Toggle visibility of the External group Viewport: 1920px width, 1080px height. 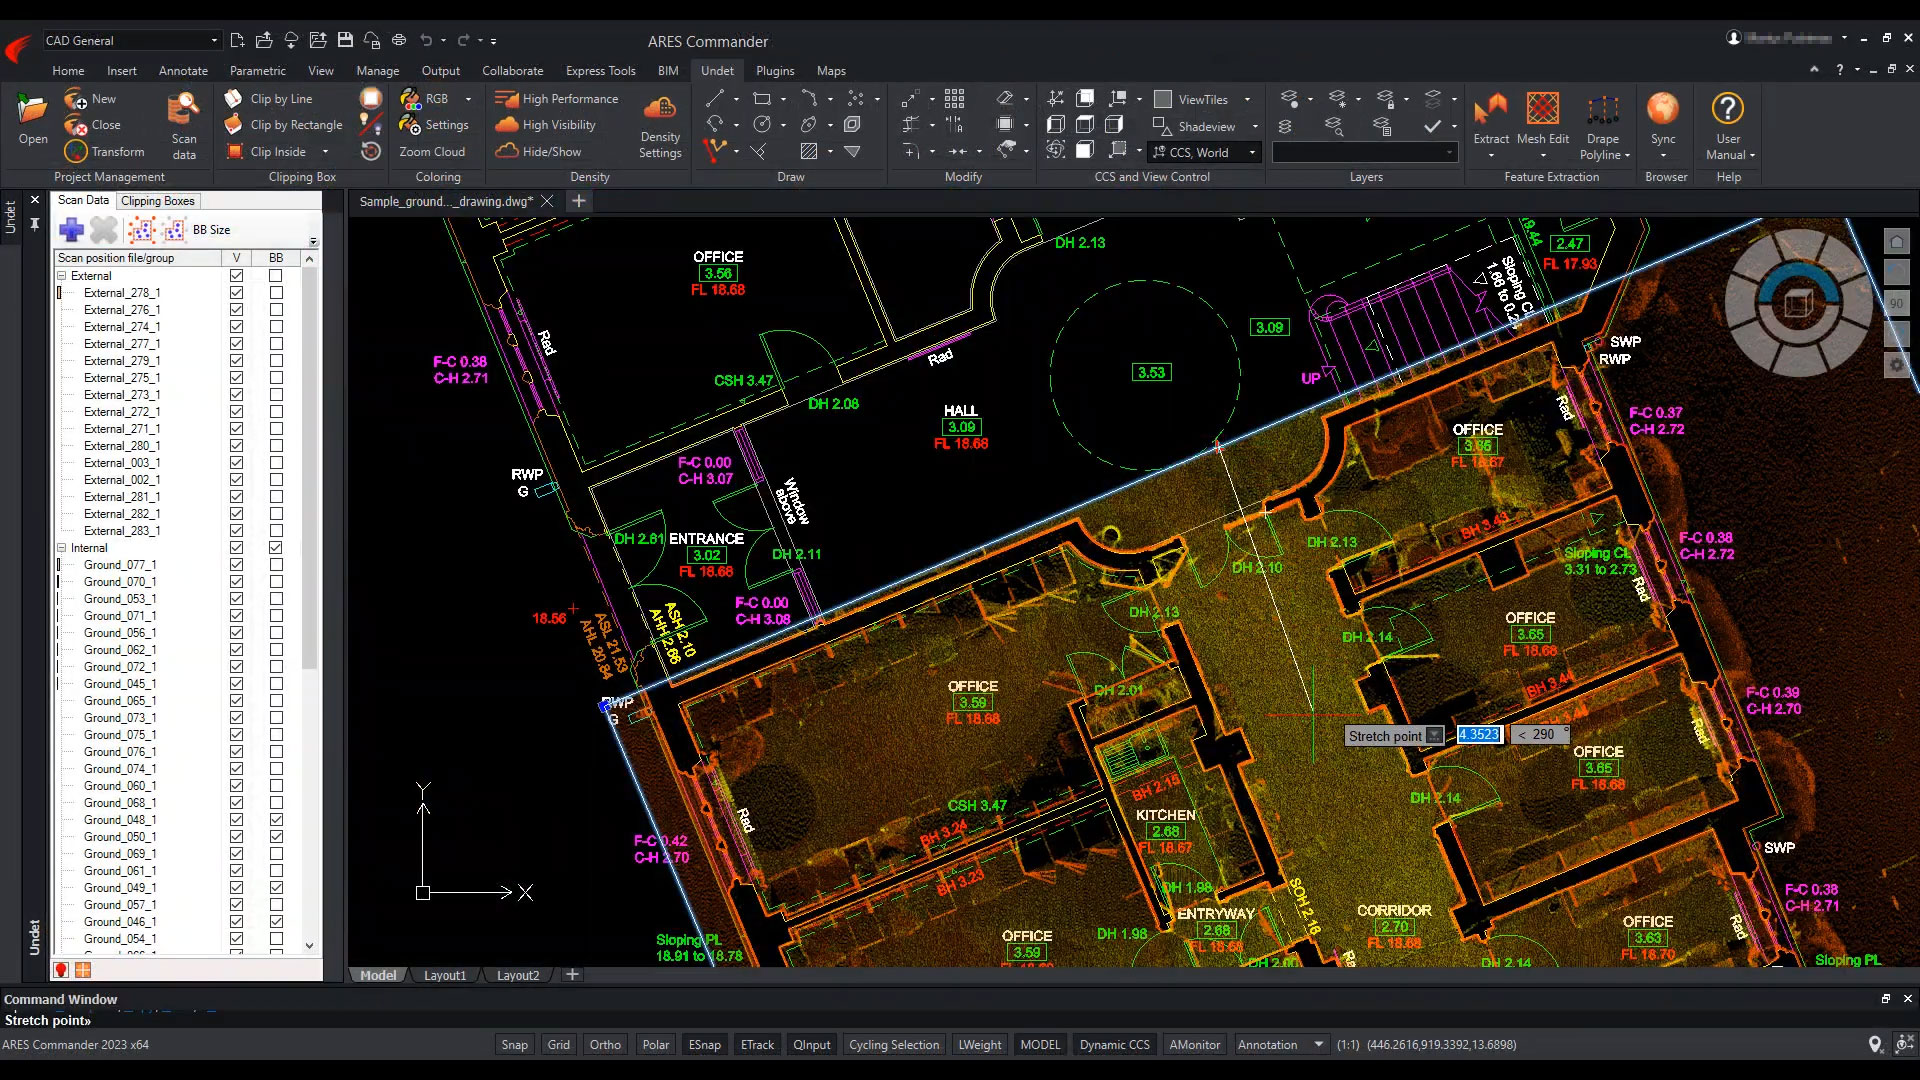pos(236,276)
